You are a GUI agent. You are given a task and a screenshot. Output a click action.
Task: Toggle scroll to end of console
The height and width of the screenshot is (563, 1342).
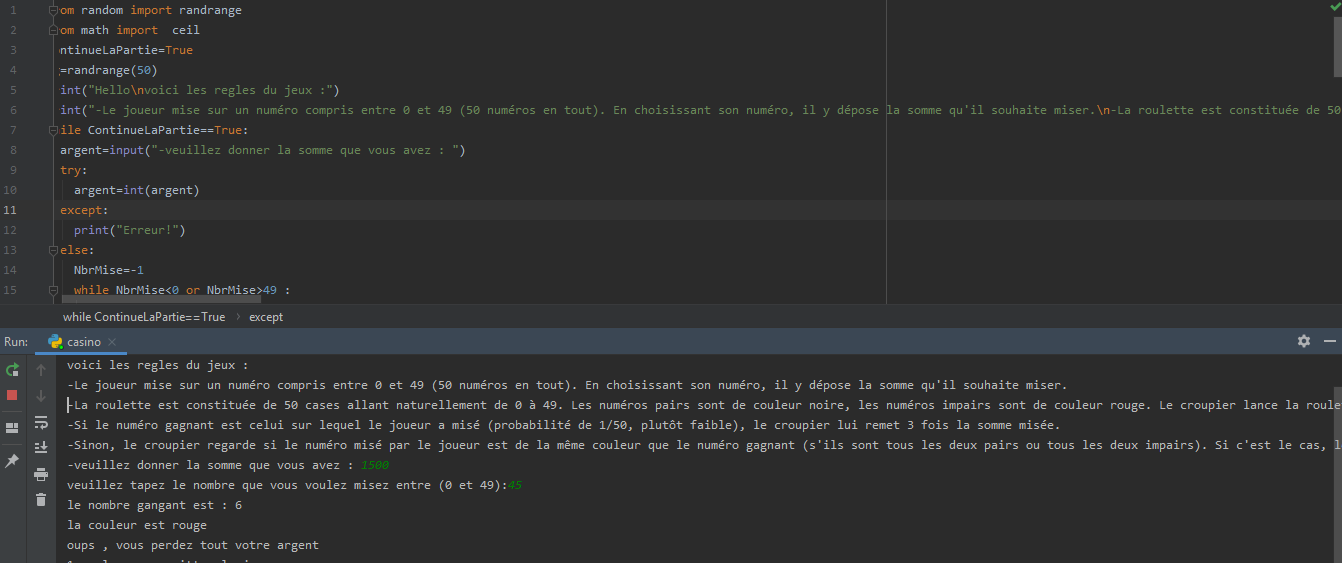coord(41,448)
